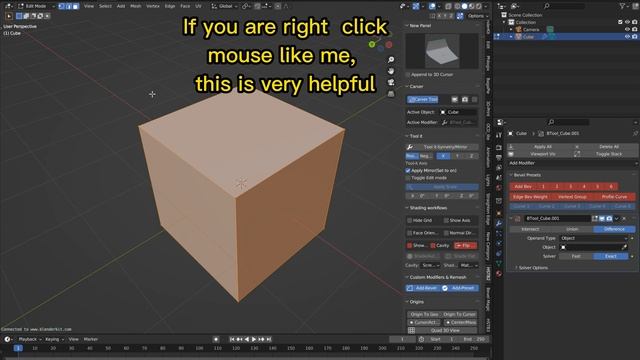This screenshot has width=640, height=360.
Task: Select rendered viewport shading mode
Action: tap(478, 6)
